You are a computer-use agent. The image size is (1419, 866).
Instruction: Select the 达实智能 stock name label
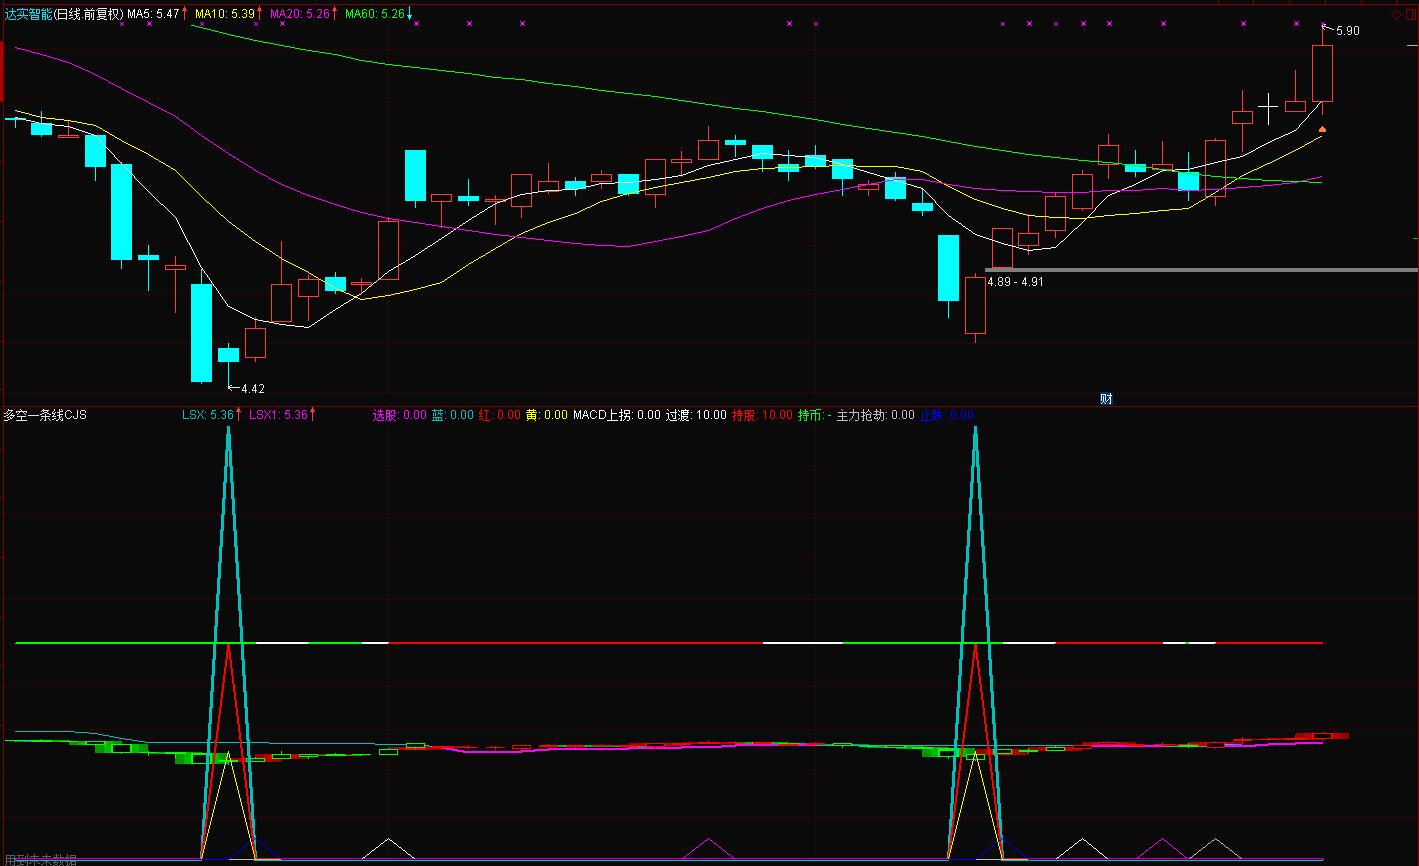pos(27,14)
